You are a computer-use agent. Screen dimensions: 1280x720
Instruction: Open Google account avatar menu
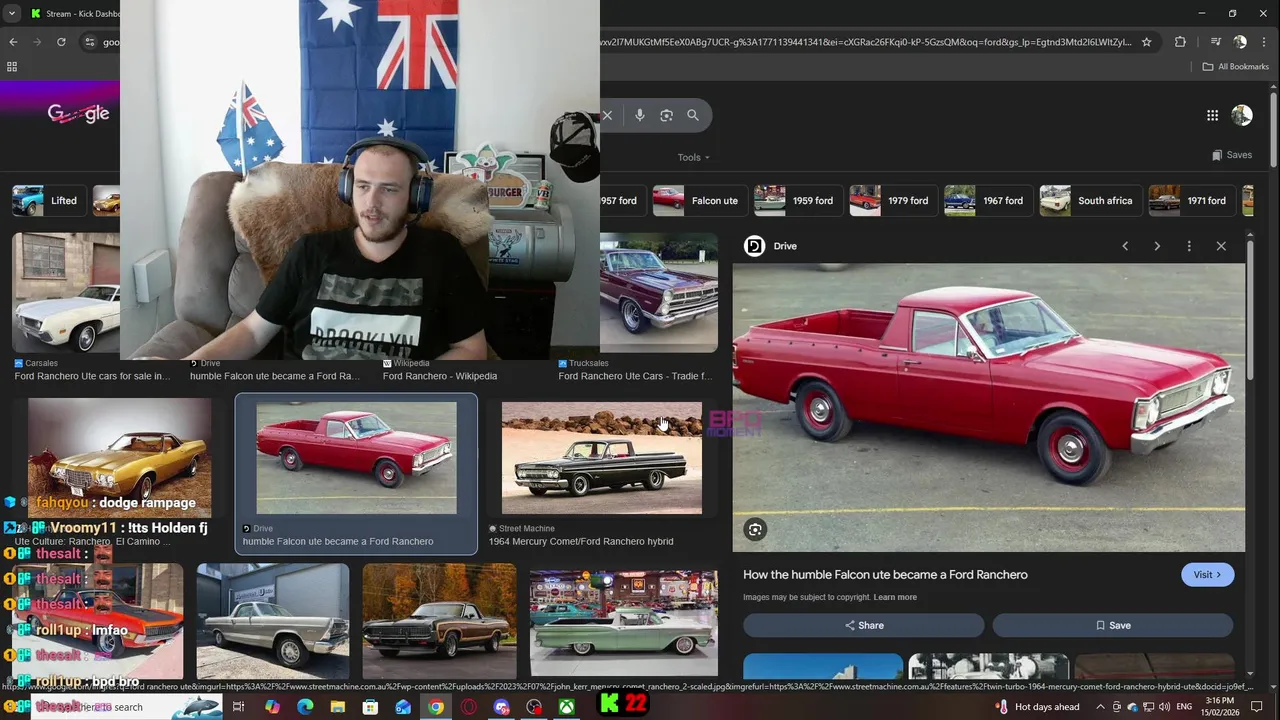(x=1242, y=115)
